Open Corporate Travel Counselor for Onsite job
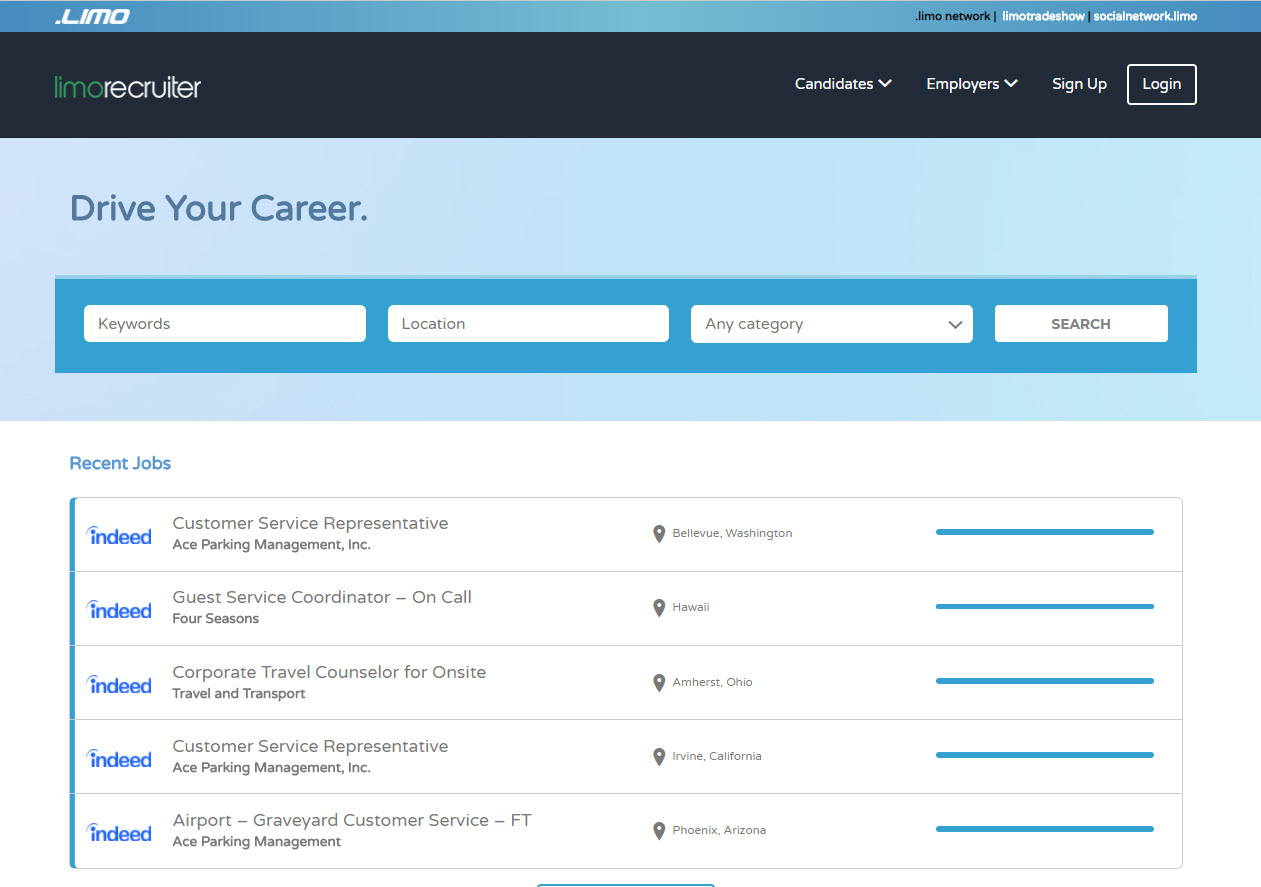1261x887 pixels. 329,672
